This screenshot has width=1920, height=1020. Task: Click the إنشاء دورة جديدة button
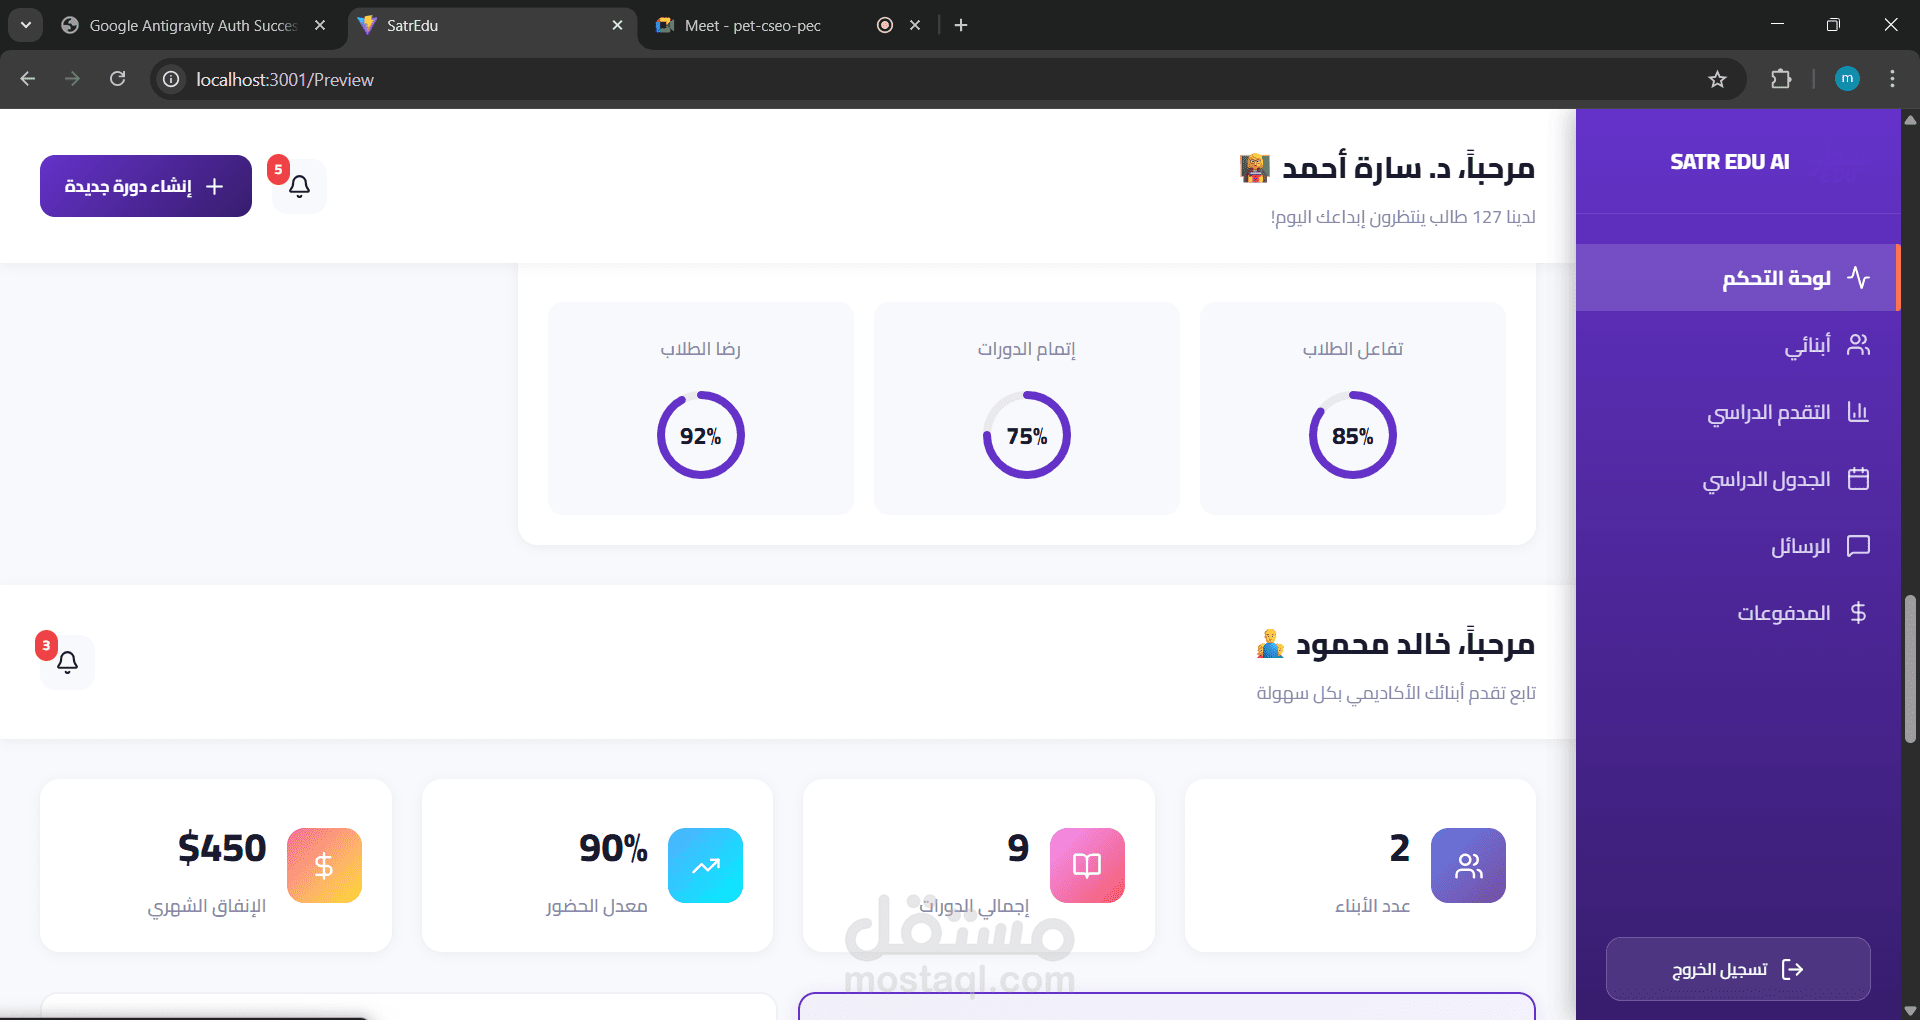click(146, 186)
